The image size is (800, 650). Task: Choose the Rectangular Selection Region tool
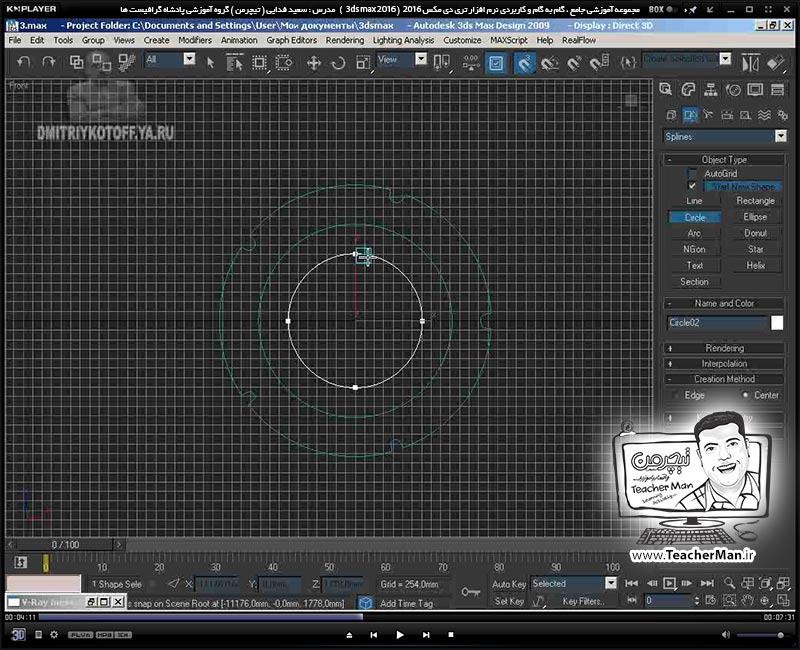point(259,63)
